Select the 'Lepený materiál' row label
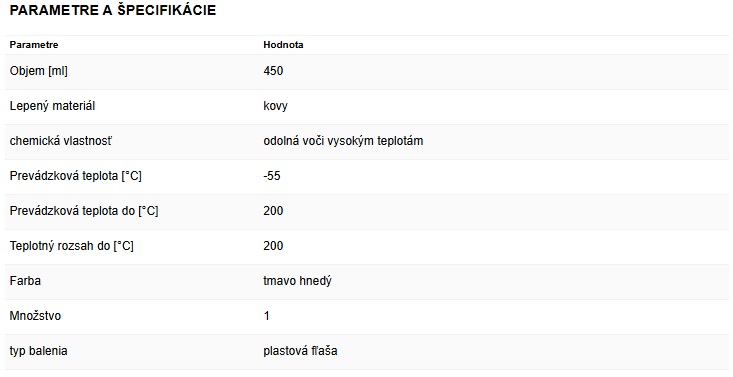The width and height of the screenshot is (733, 377). tap(52, 106)
